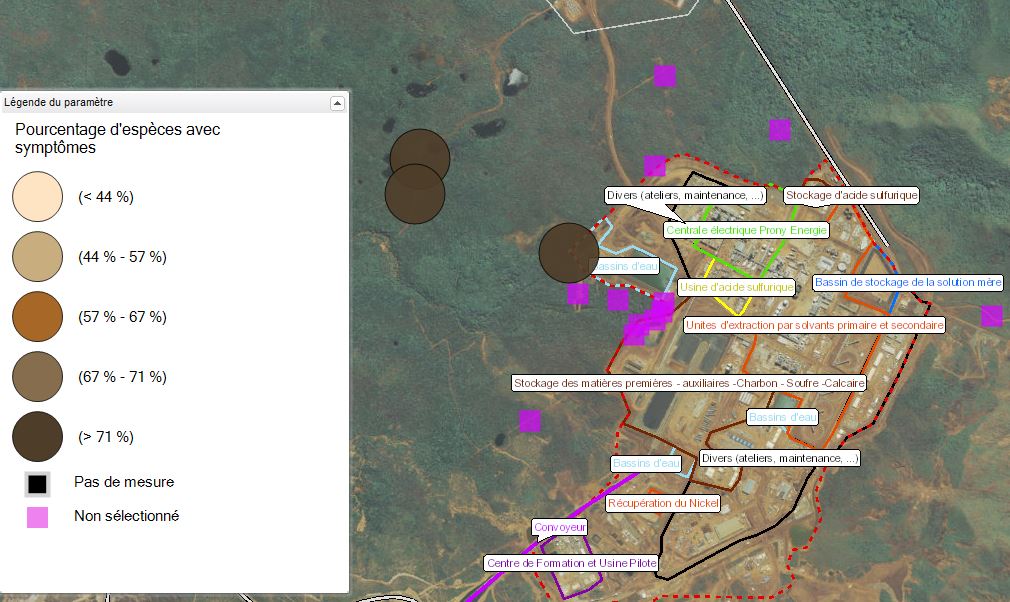Screen dimensions: 1010x602
Task: Select the northernmost purple square map marker
Action: coord(665,76)
